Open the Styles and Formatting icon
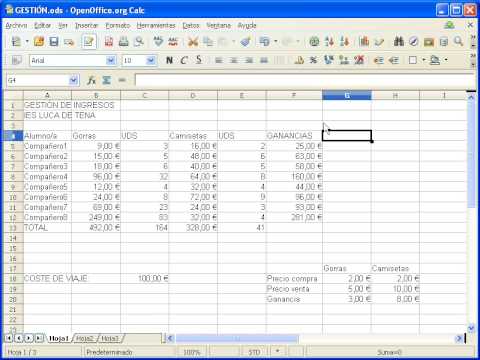The width and height of the screenshot is (480, 360). [16, 60]
